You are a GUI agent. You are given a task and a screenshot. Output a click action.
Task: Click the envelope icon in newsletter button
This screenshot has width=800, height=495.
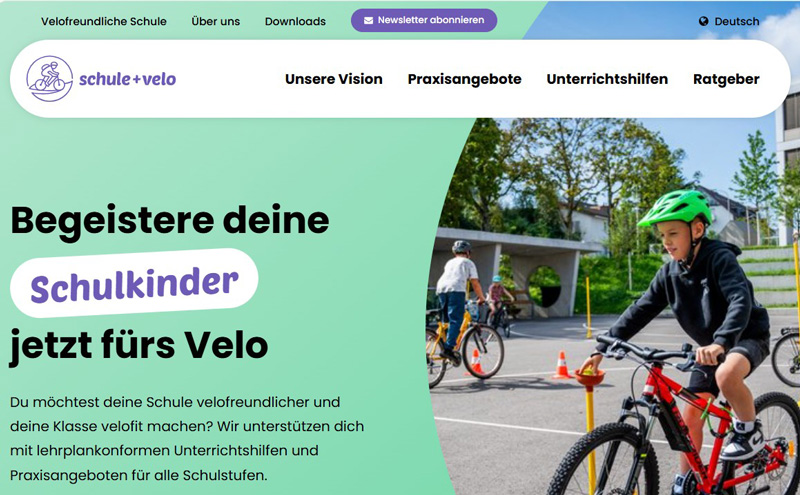tap(368, 20)
